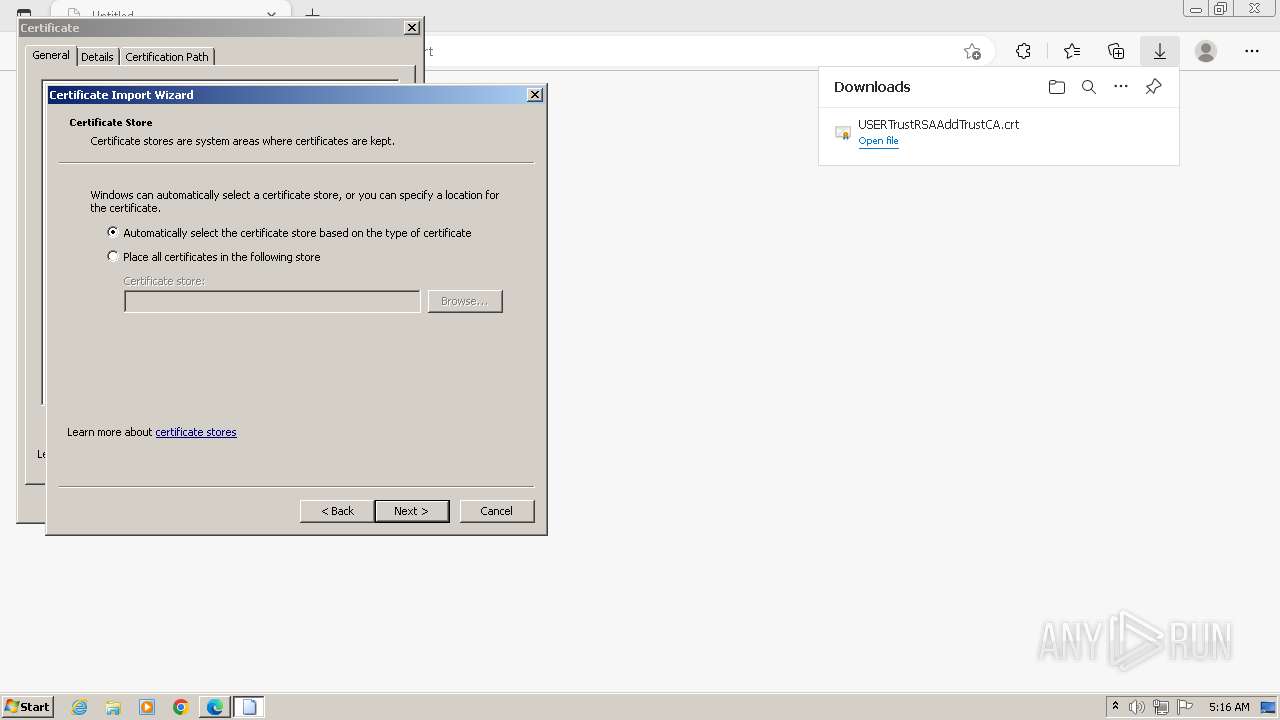The width and height of the screenshot is (1280, 720).
Task: Launch Internet Explorer from taskbar
Action: point(80,707)
